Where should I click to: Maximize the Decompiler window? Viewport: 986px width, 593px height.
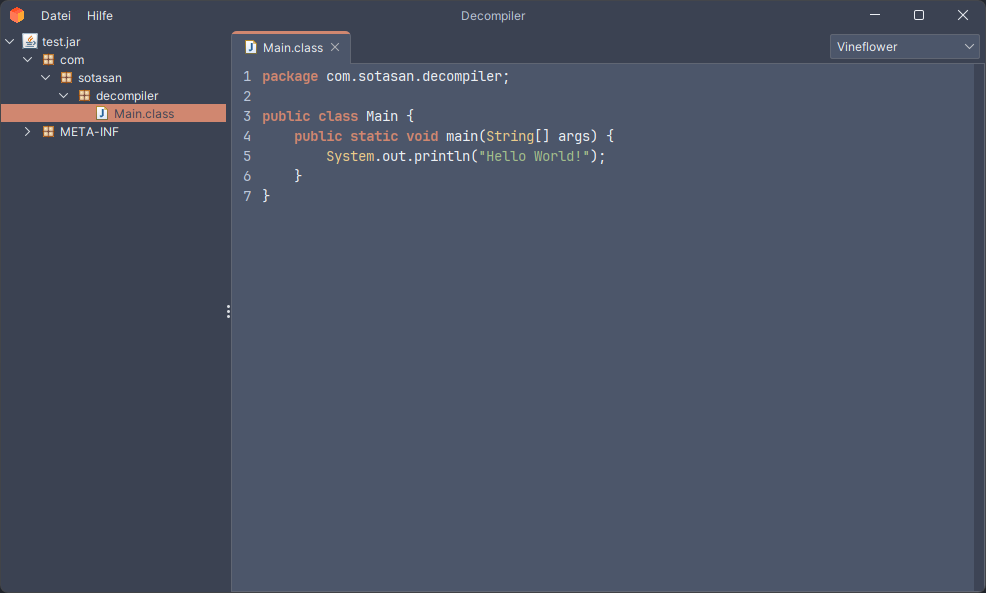click(x=919, y=15)
